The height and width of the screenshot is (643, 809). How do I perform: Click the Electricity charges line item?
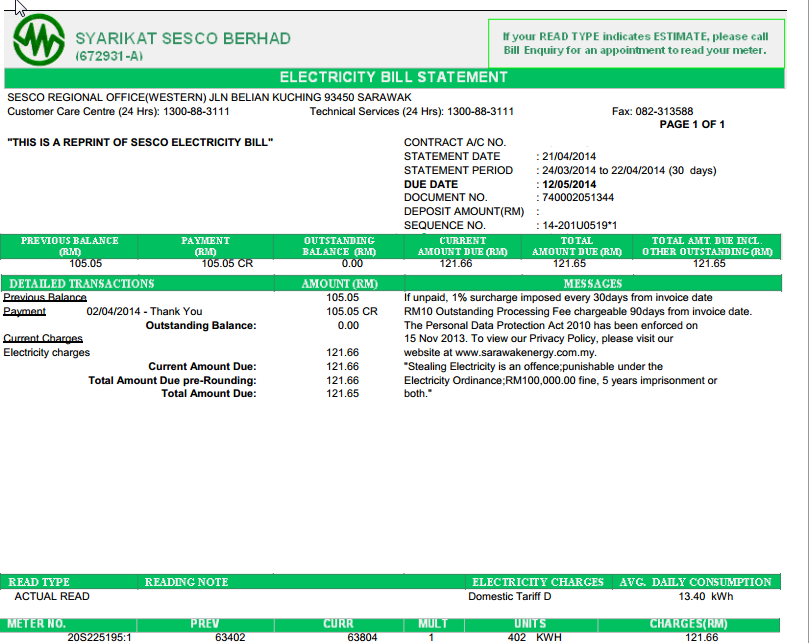(x=46, y=352)
